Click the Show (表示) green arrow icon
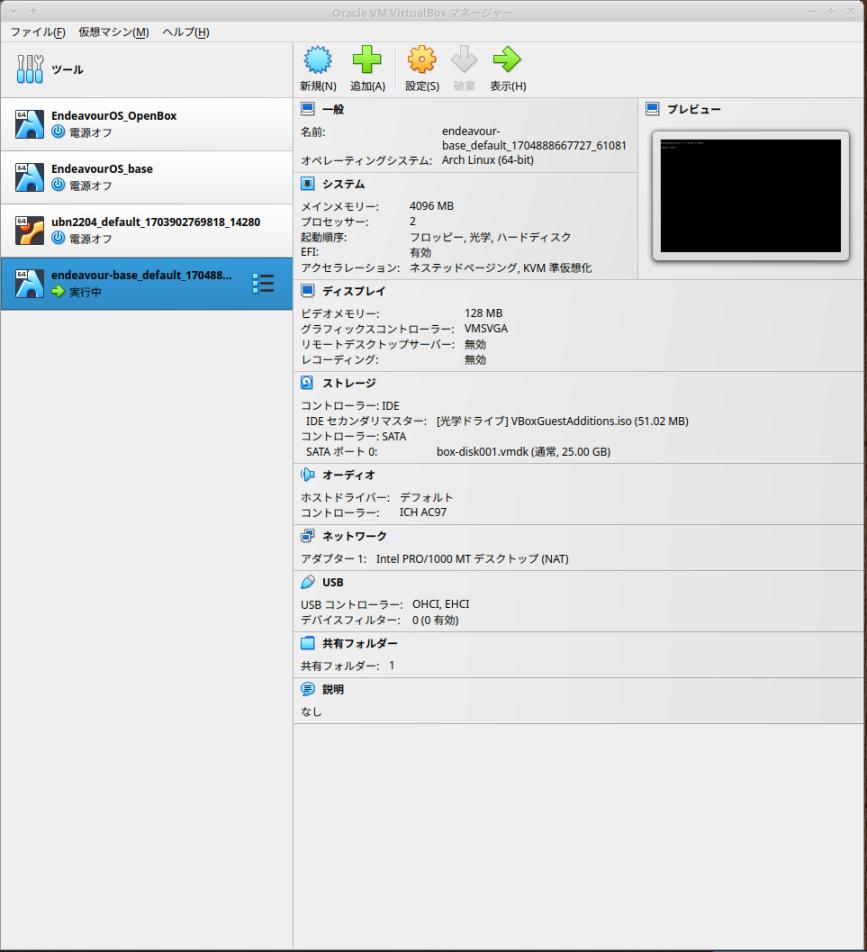The image size is (867, 952). [507, 60]
